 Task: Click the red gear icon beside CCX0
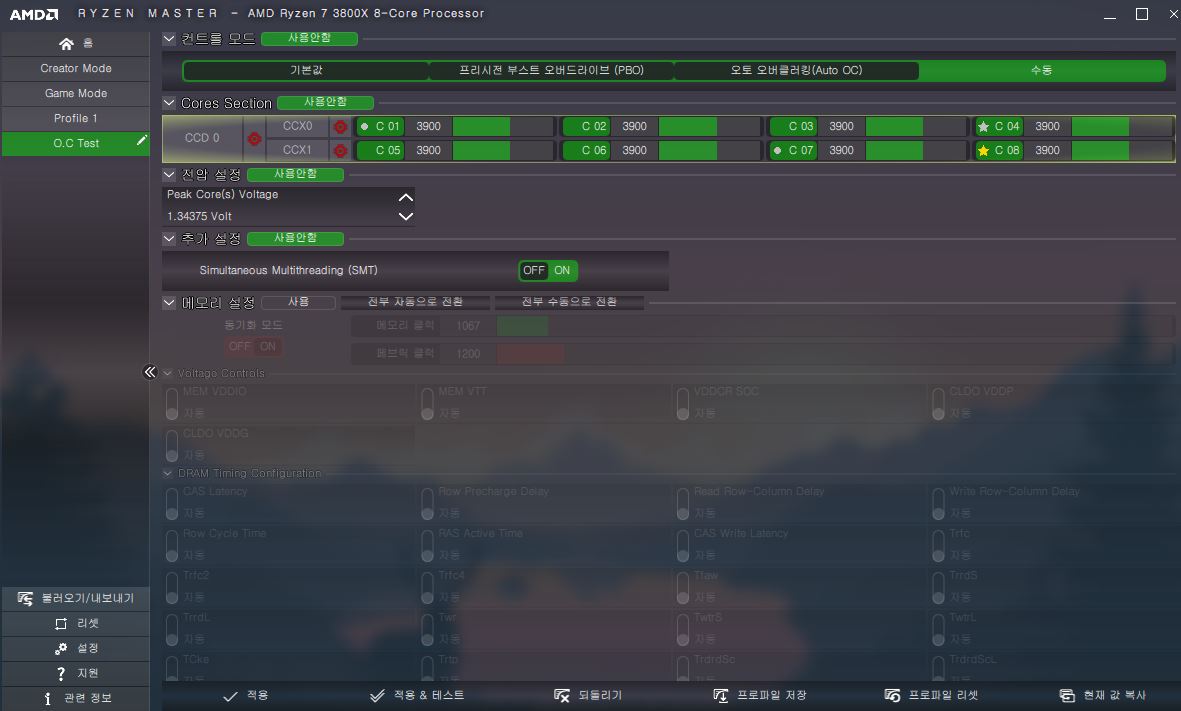tap(340, 127)
